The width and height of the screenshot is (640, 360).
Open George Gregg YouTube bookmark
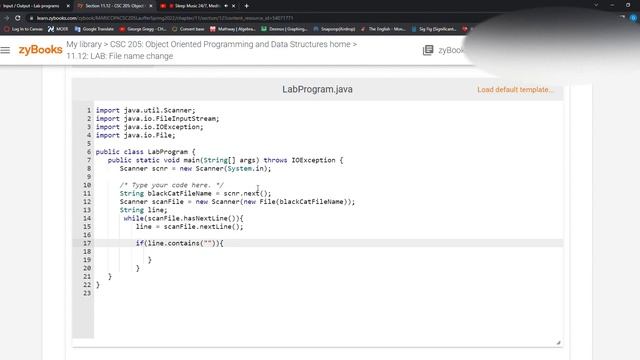coord(143,29)
